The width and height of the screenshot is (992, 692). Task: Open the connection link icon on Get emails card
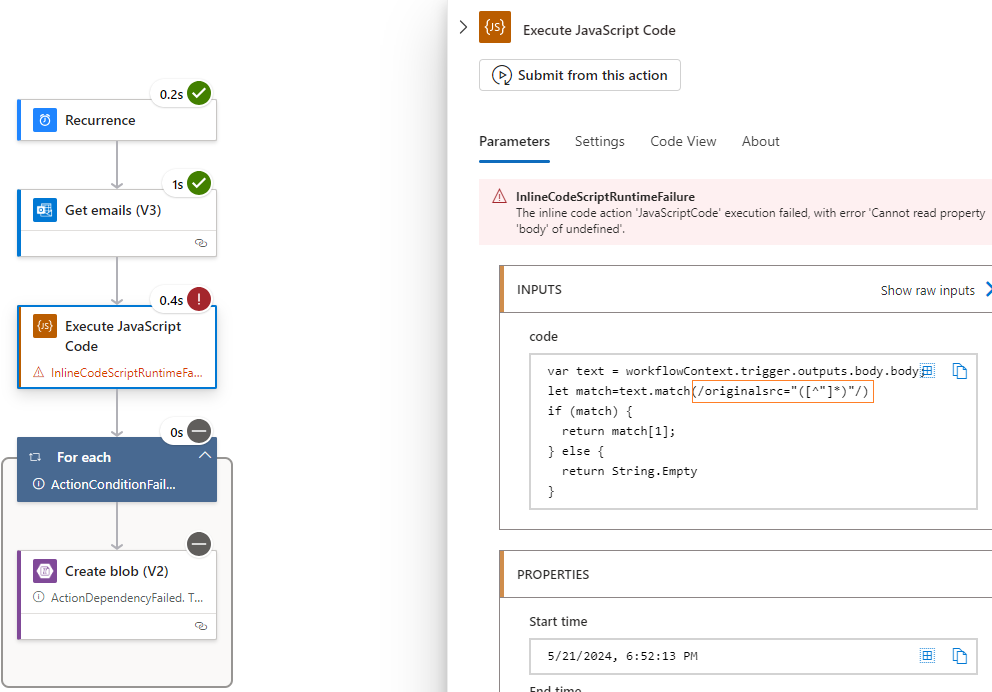point(201,243)
